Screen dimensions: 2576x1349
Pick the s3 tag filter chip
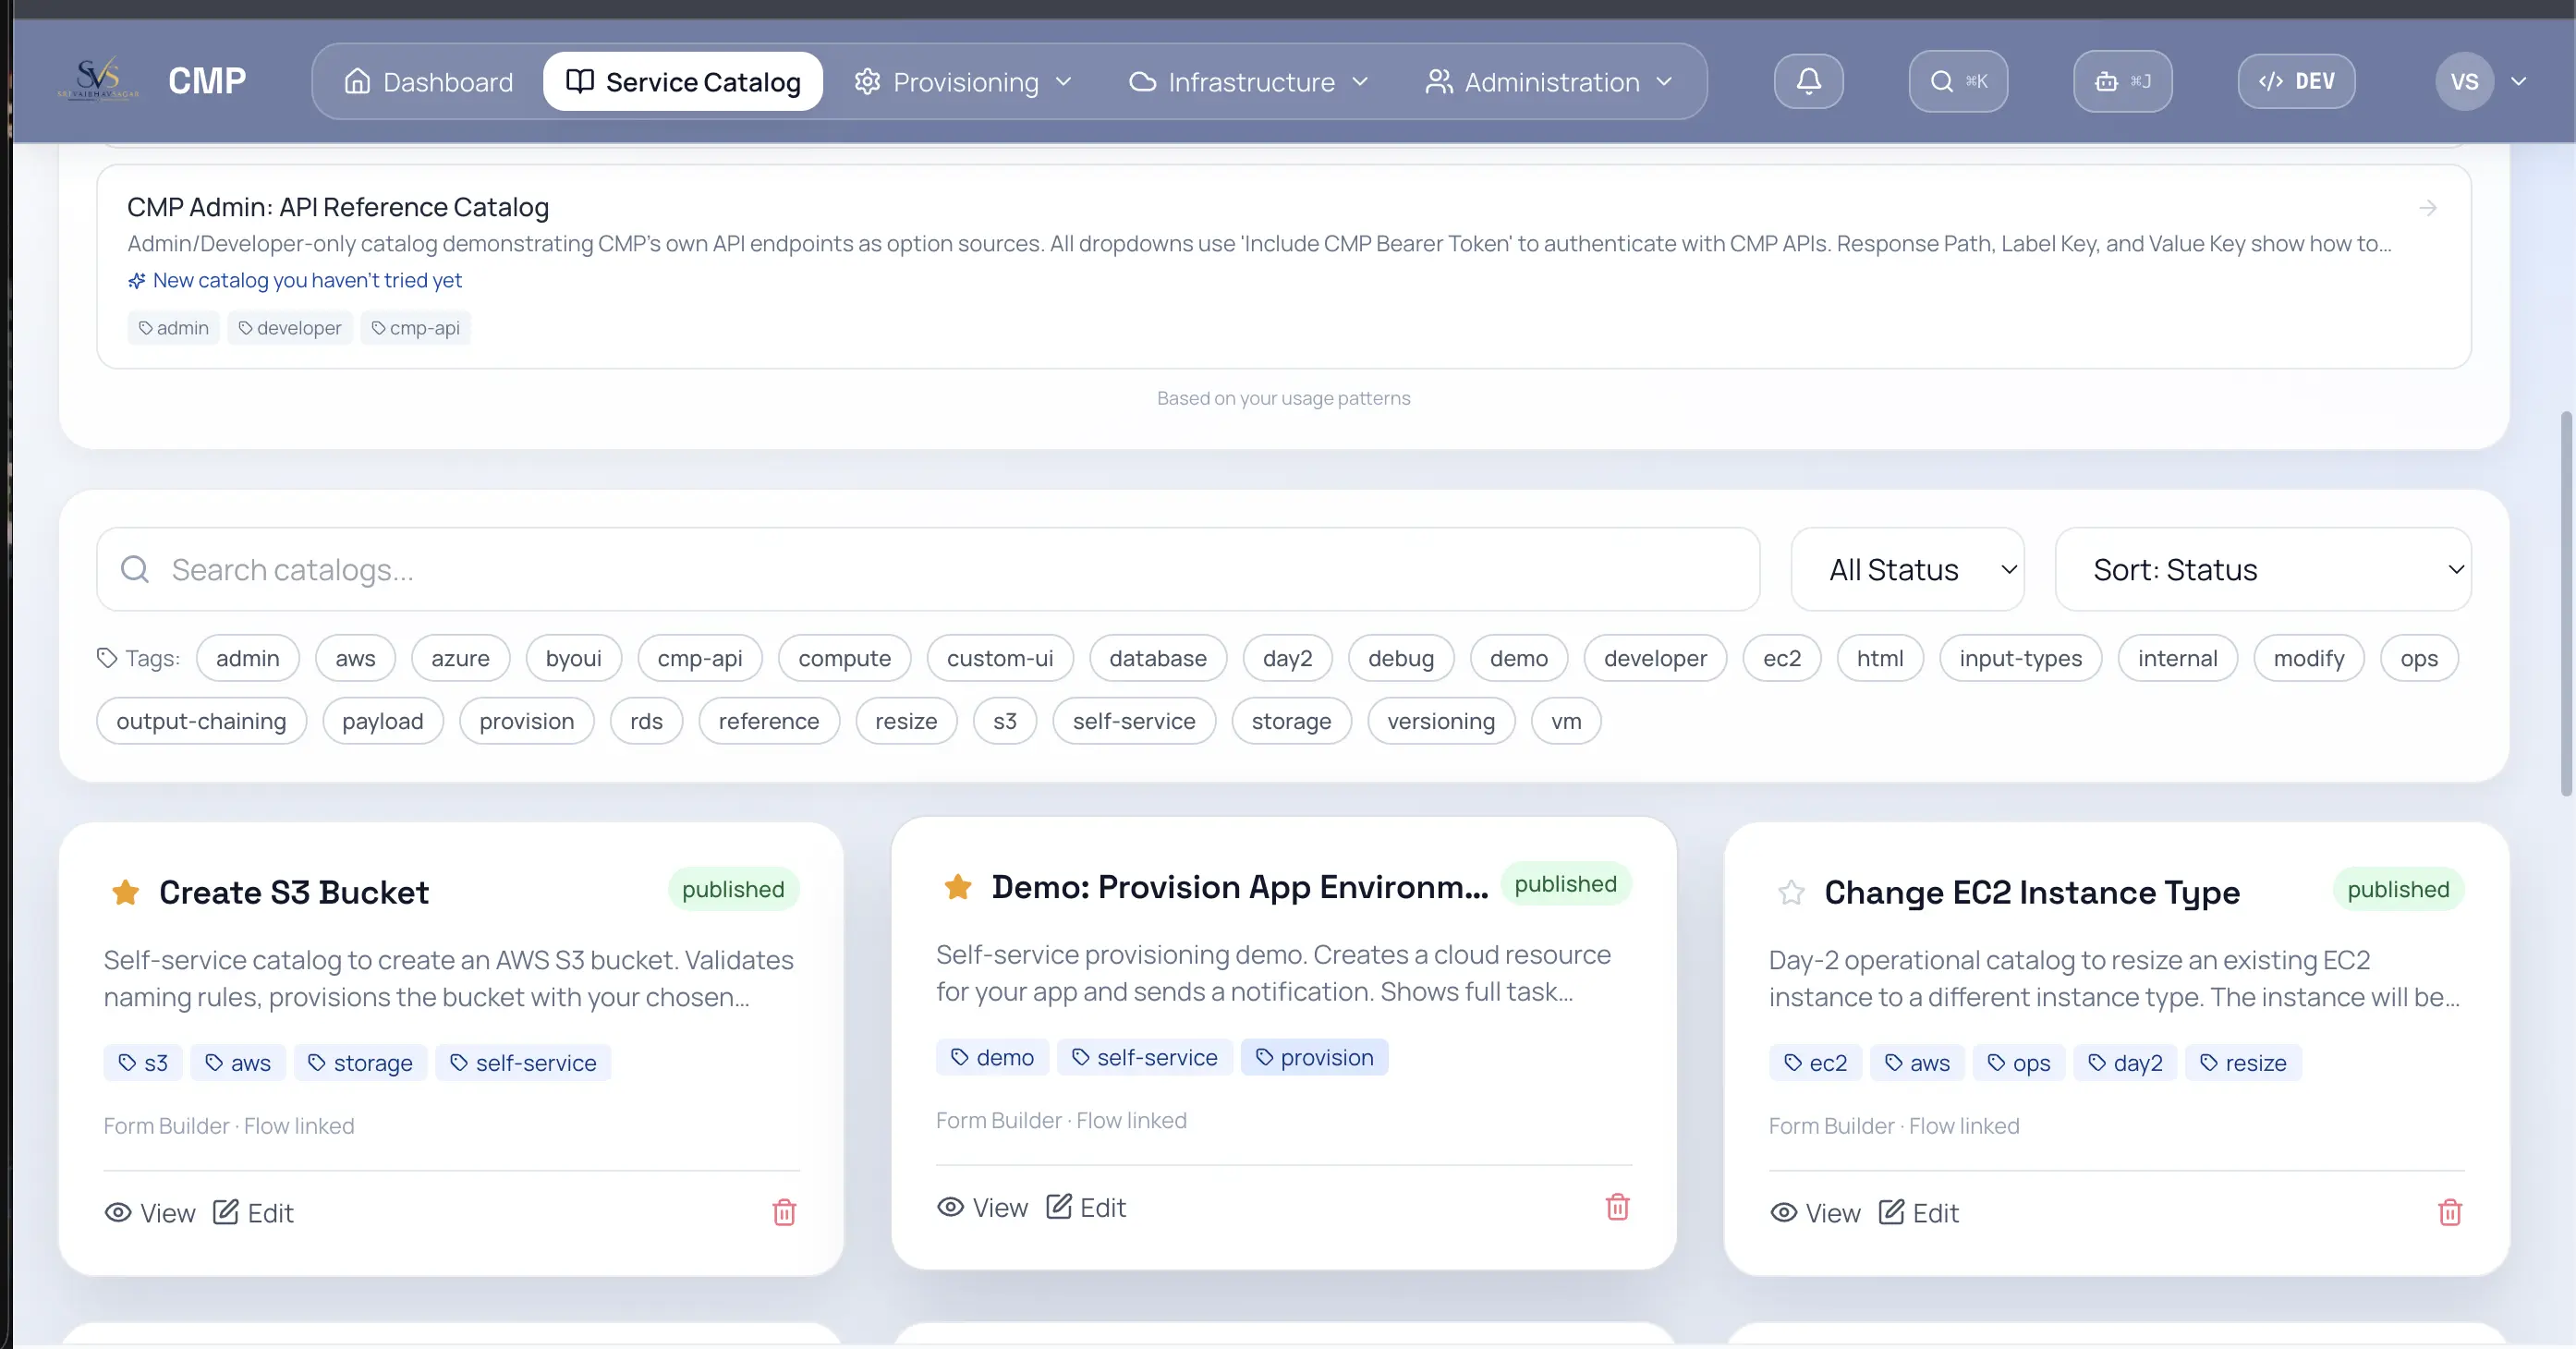tap(1004, 721)
